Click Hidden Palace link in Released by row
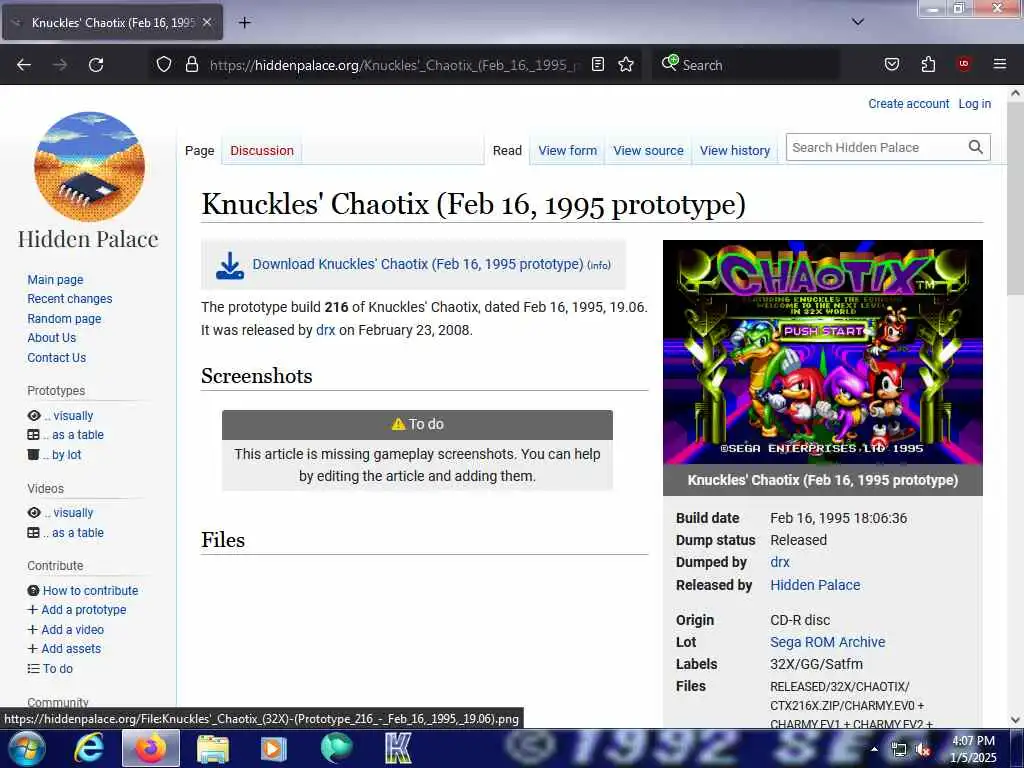The height and width of the screenshot is (768, 1024). pyautogui.click(x=815, y=585)
